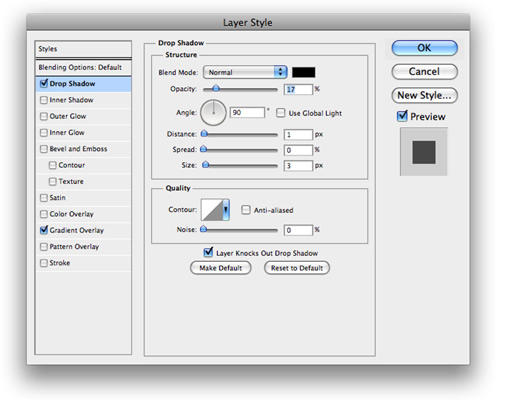Click the Size value input field

(298, 165)
